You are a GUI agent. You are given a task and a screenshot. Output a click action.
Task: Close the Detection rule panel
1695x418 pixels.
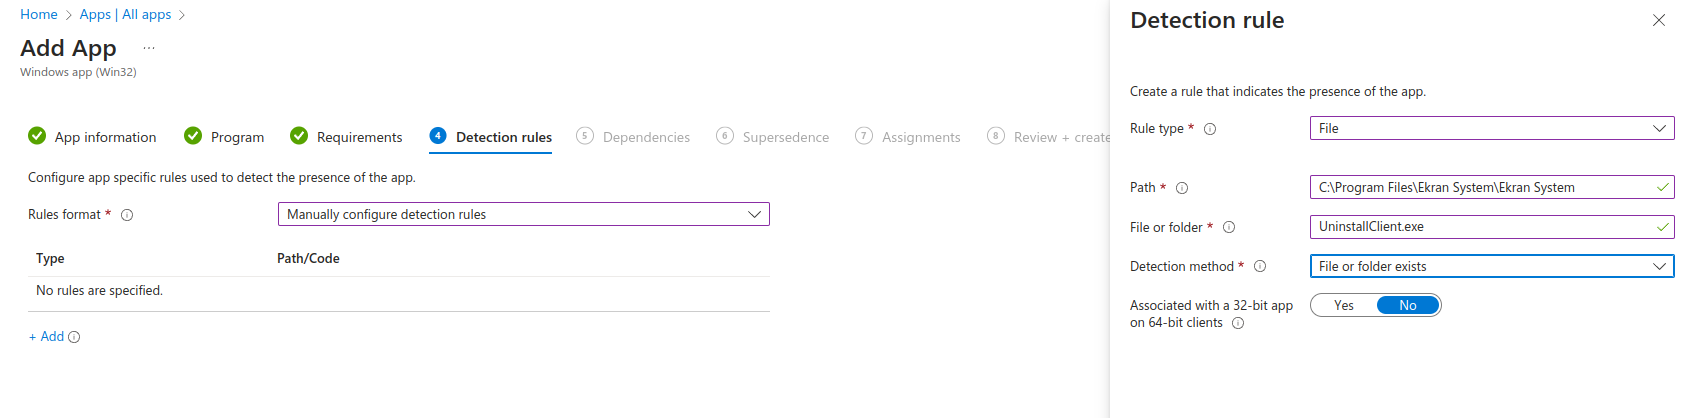(x=1658, y=20)
